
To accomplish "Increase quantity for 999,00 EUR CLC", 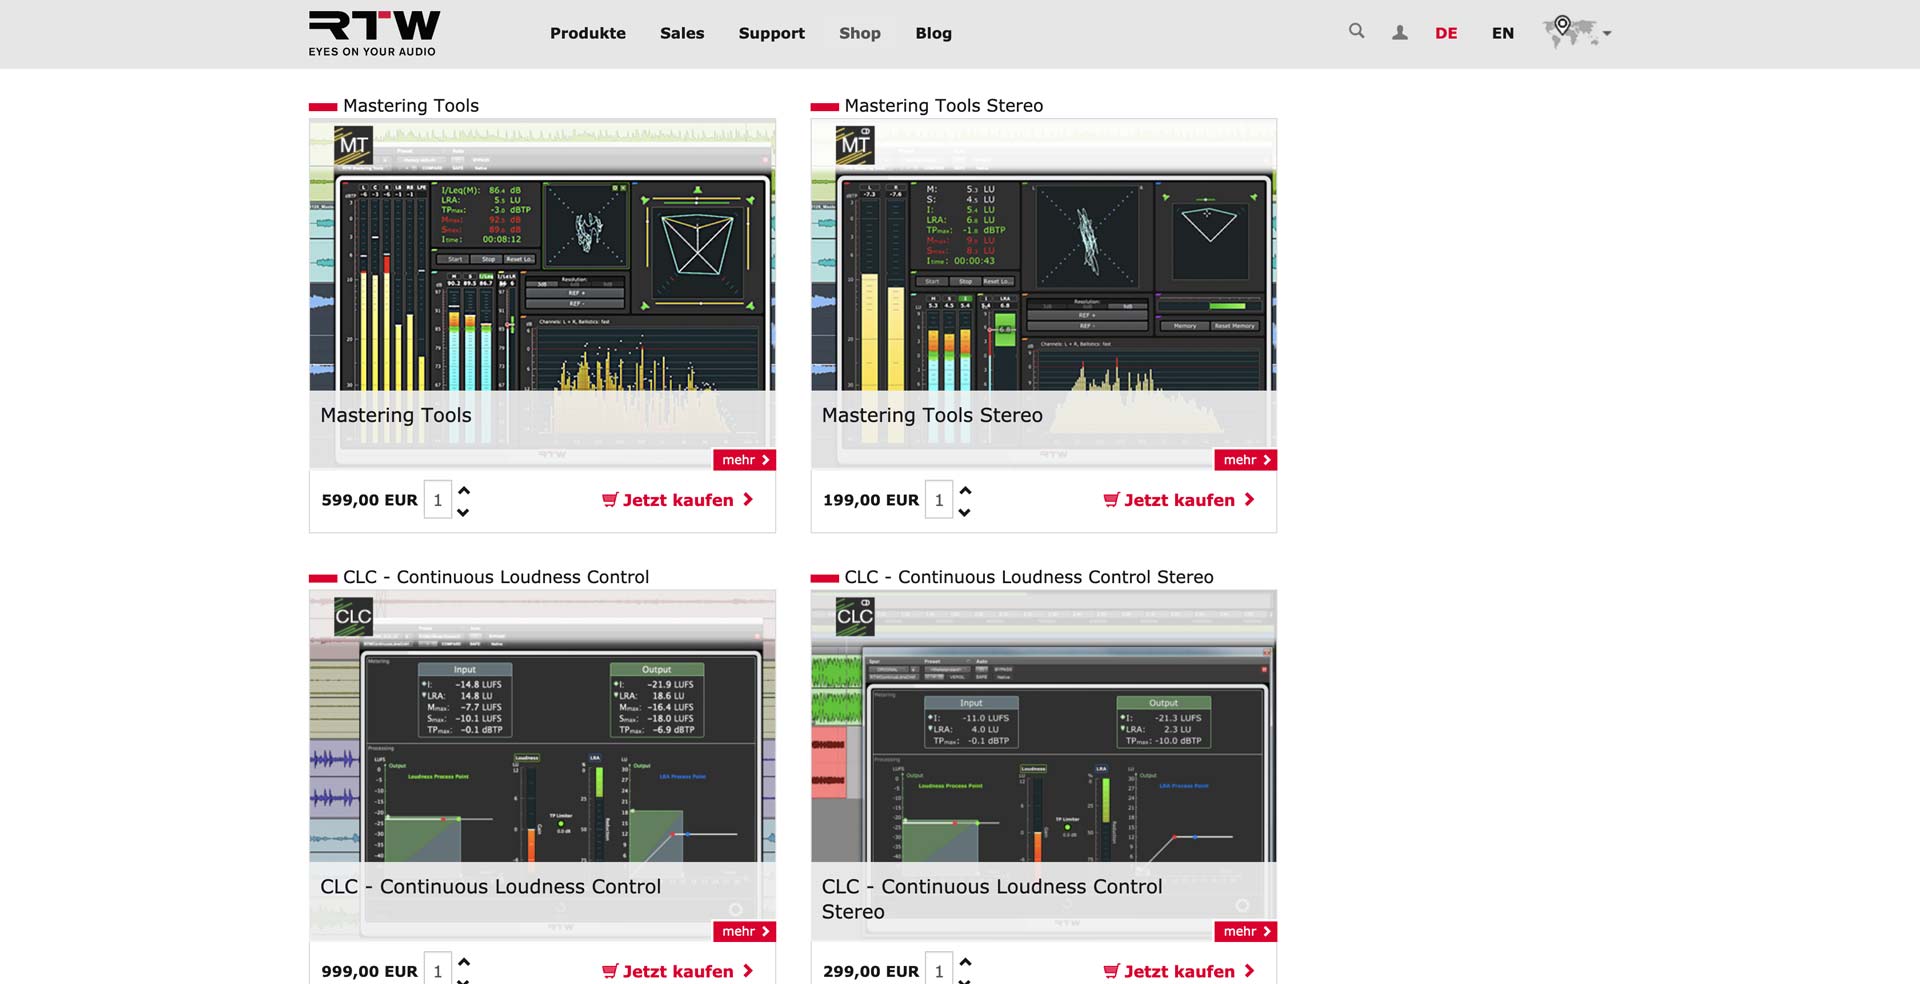I will (463, 961).
